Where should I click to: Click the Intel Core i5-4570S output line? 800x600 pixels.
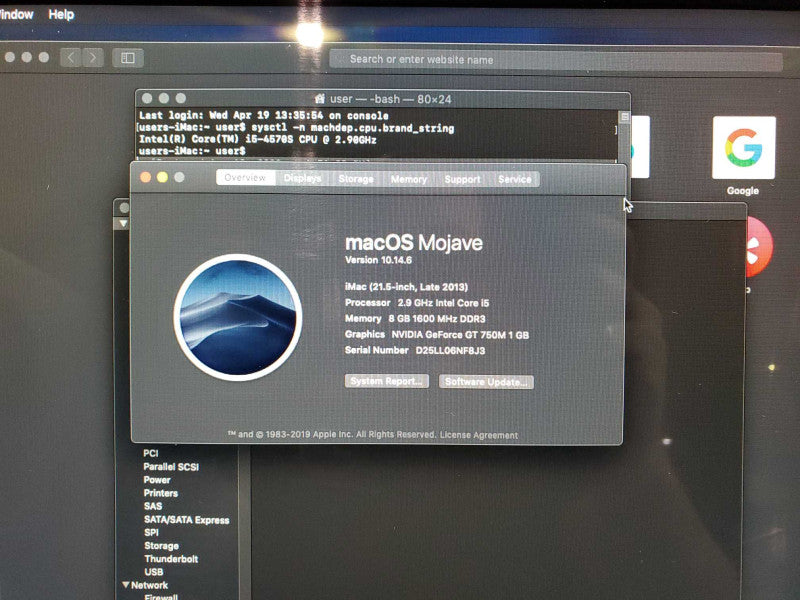point(258,139)
